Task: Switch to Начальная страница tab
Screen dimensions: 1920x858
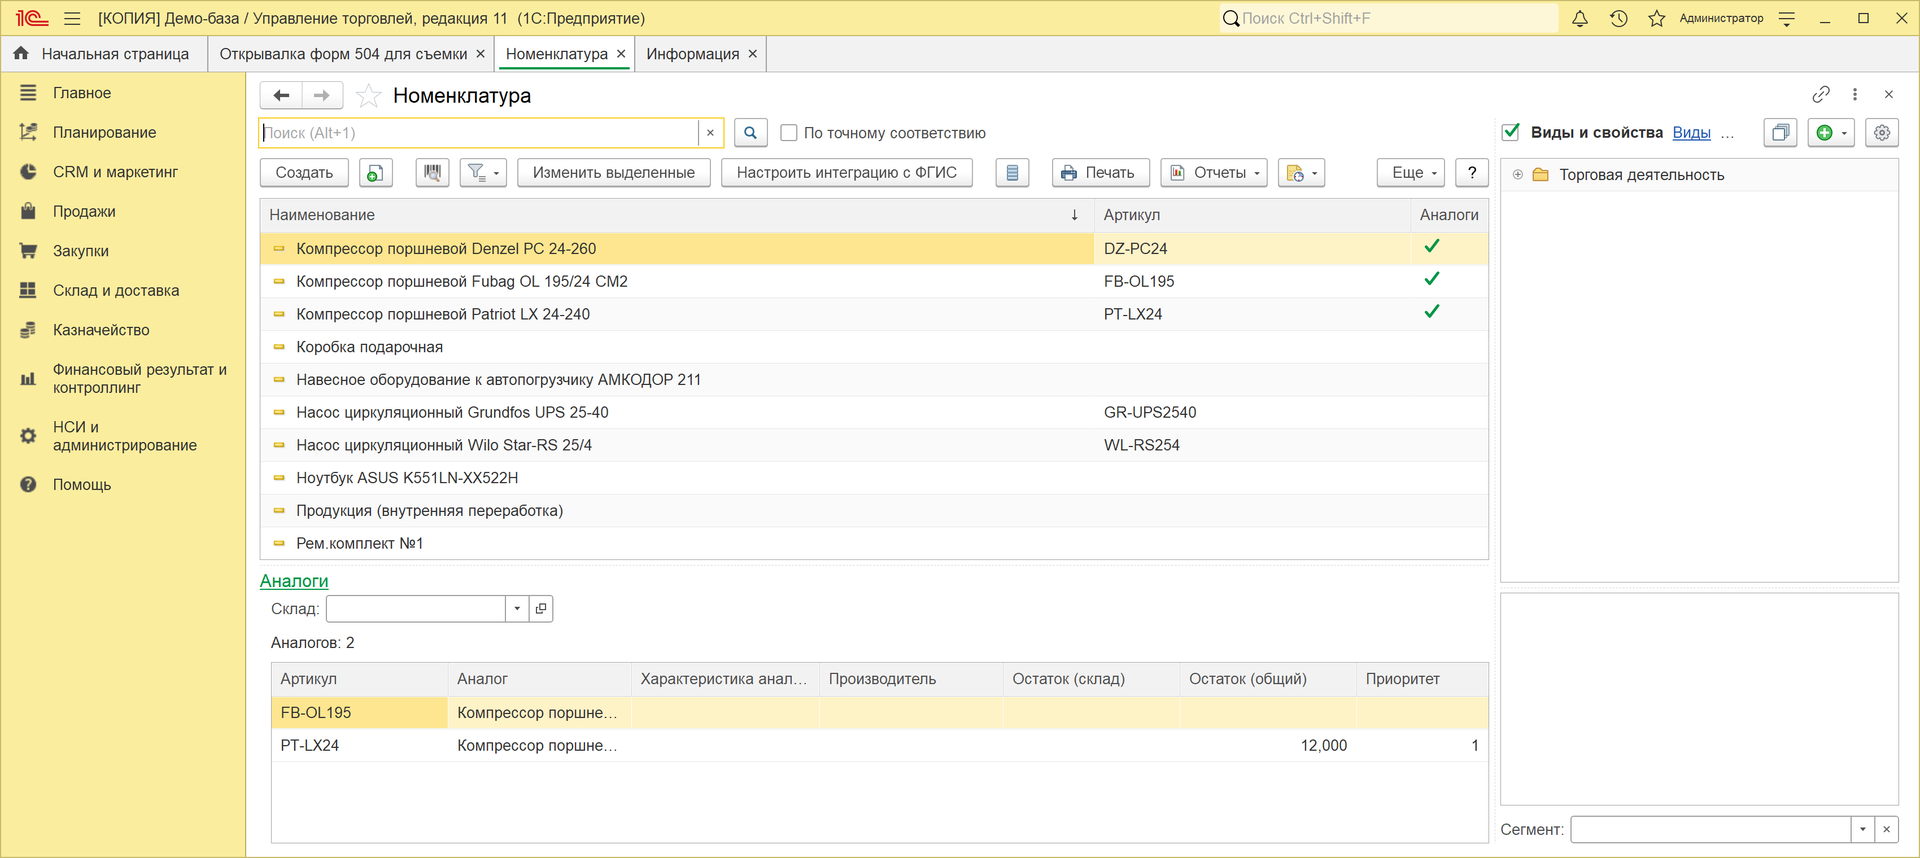Action: [104, 54]
